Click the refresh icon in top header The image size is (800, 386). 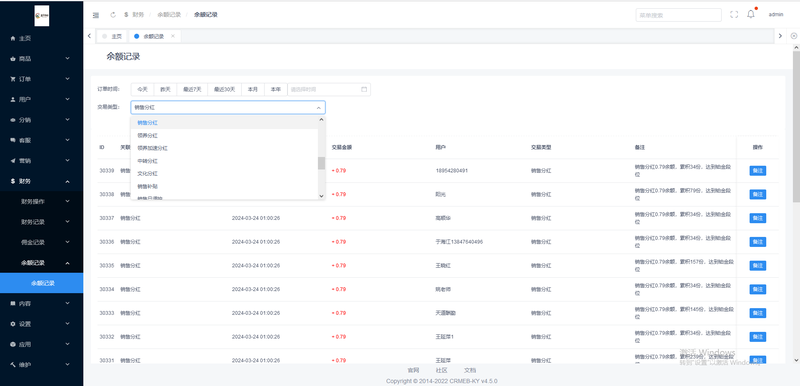click(x=113, y=15)
